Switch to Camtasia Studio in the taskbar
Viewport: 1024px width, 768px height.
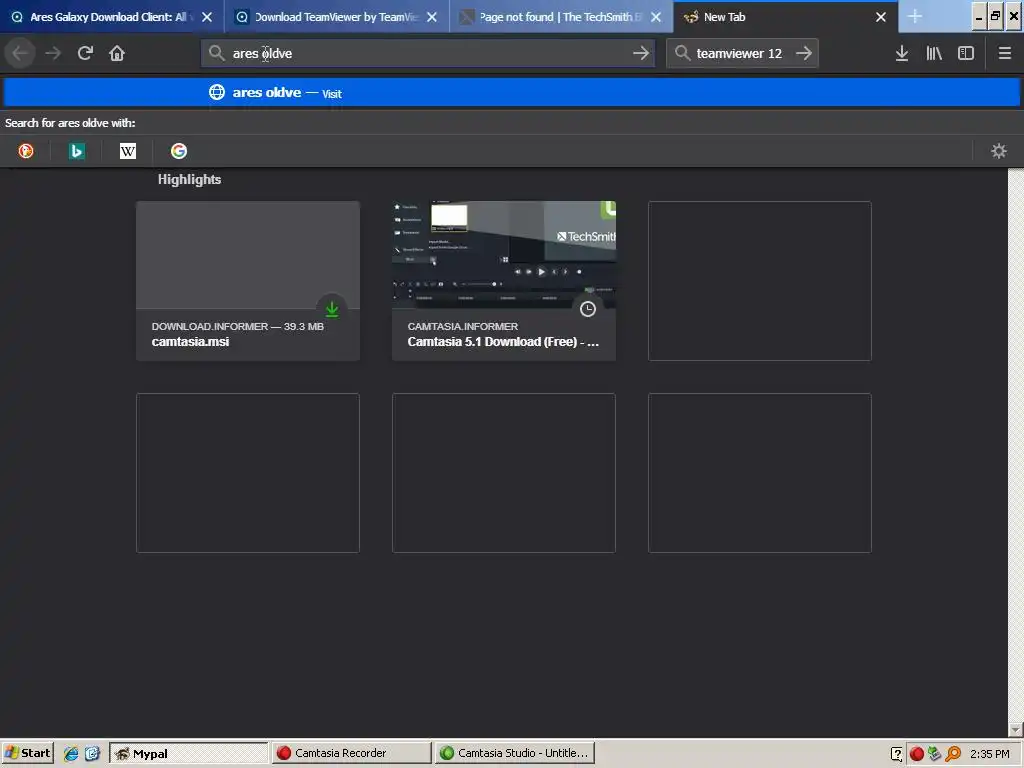tap(514, 753)
